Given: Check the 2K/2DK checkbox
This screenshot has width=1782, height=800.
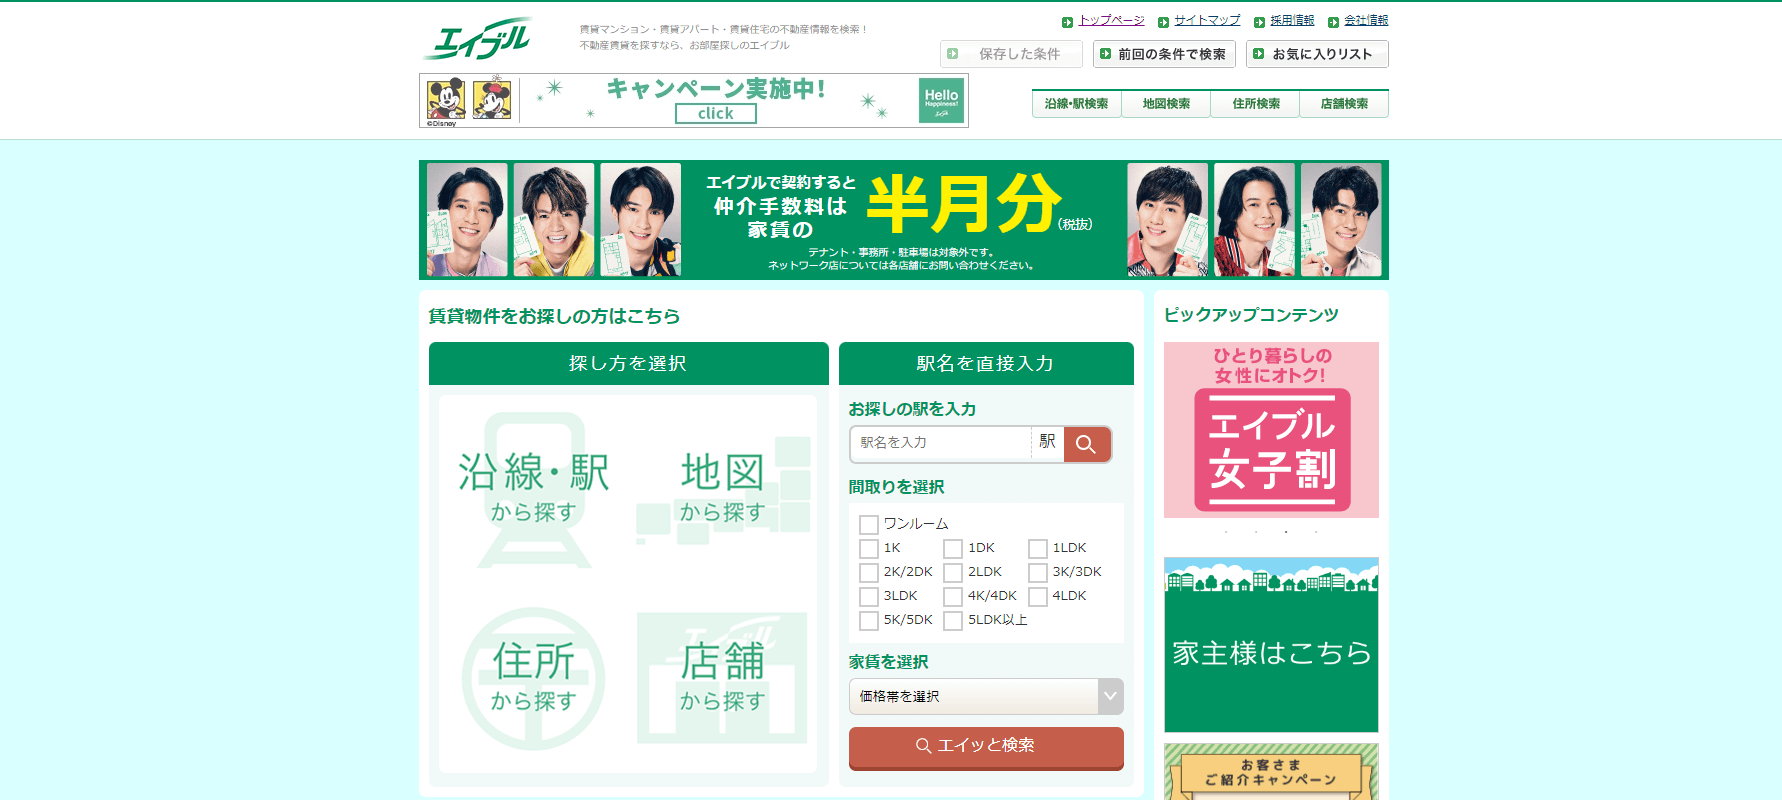Looking at the screenshot, I should click(x=869, y=572).
